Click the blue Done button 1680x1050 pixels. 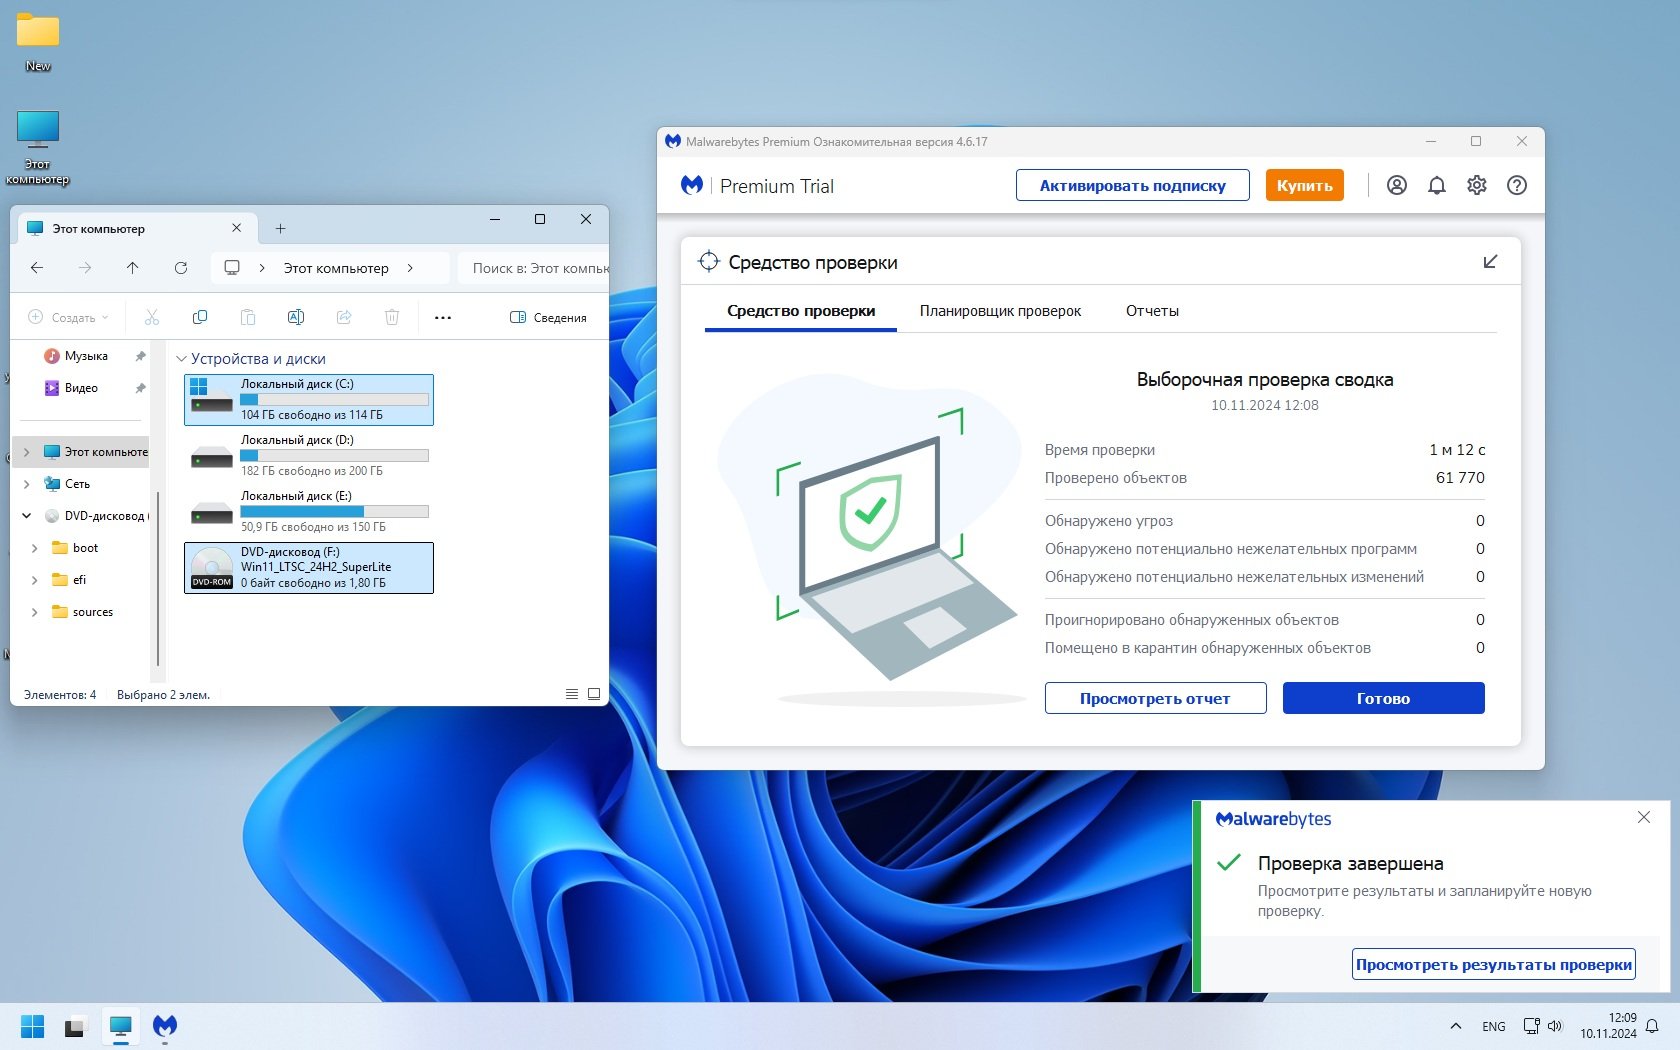pos(1383,698)
